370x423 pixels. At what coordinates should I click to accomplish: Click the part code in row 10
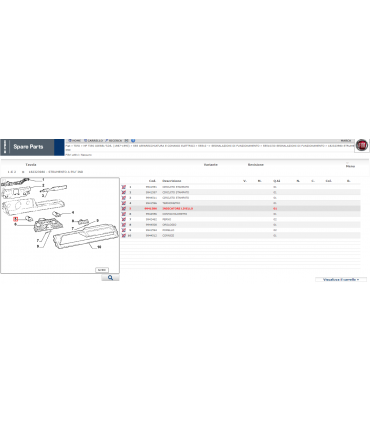click(151, 235)
